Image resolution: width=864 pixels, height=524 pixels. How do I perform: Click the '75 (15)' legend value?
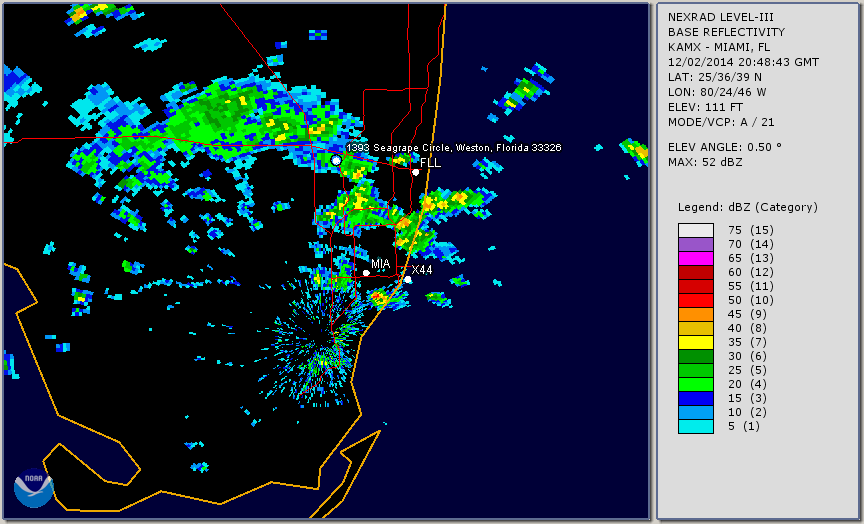point(750,230)
